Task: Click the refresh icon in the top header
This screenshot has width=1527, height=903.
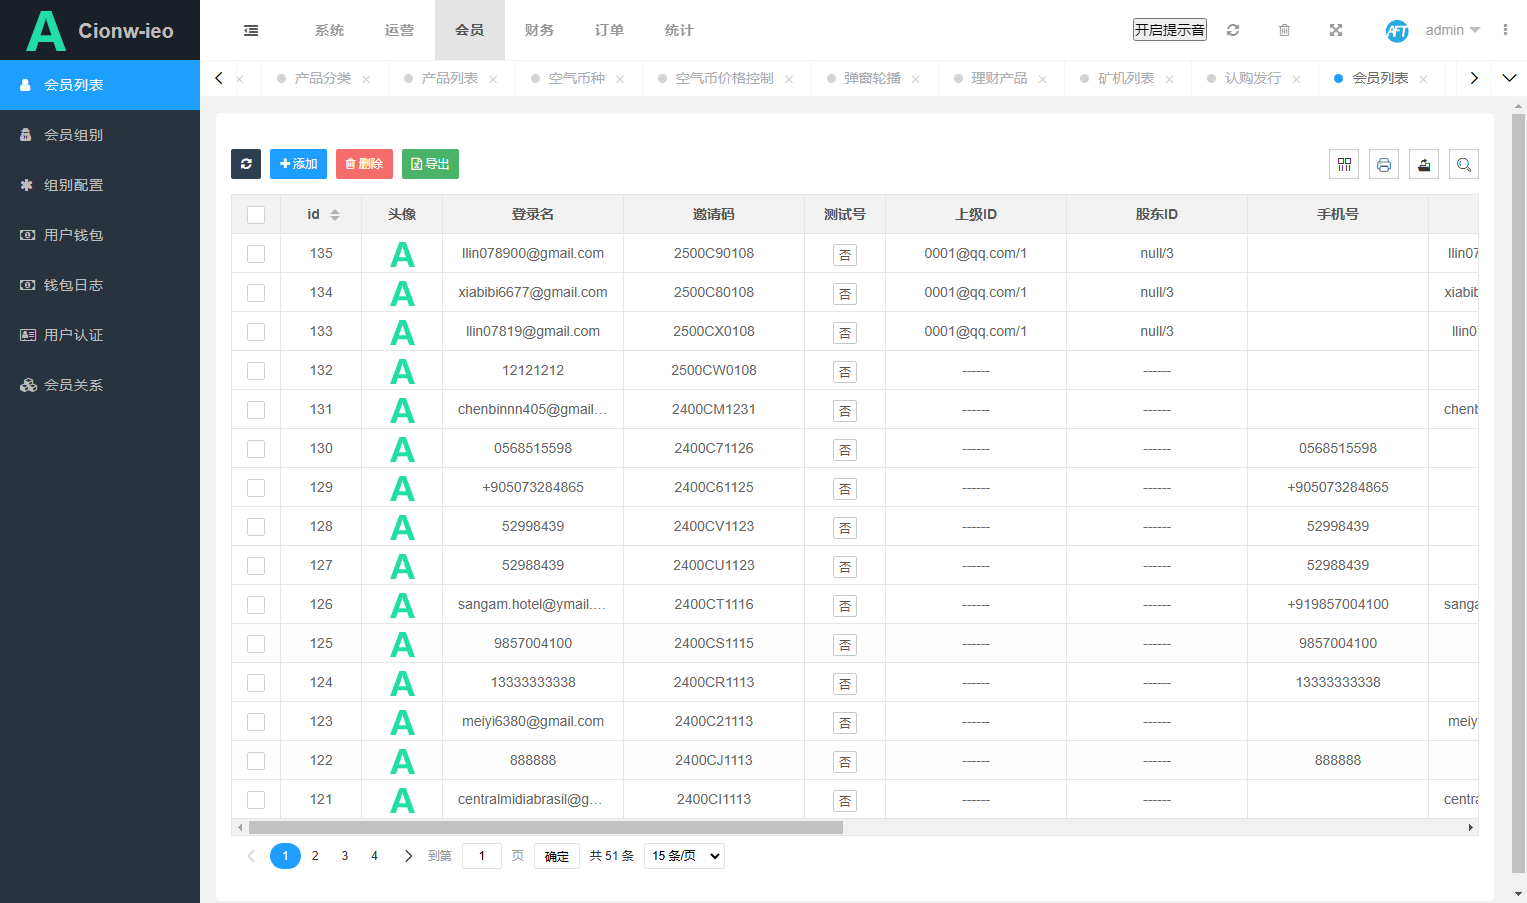Action: (1233, 30)
